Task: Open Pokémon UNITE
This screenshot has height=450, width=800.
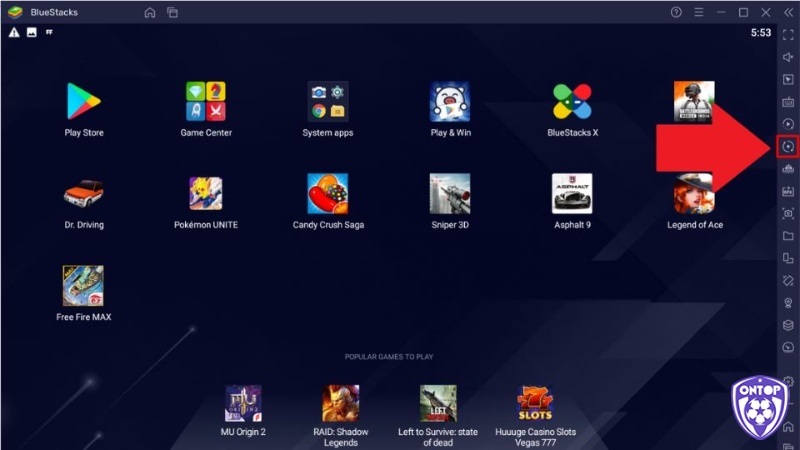Action: click(x=206, y=193)
